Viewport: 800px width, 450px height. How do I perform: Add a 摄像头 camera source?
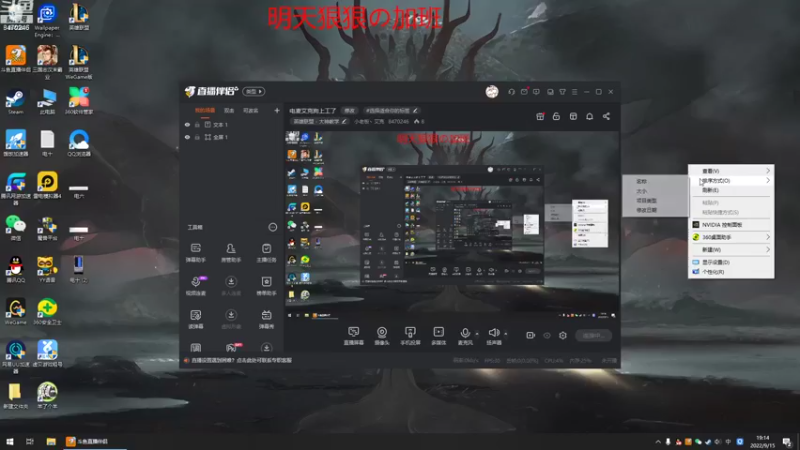pos(382,336)
